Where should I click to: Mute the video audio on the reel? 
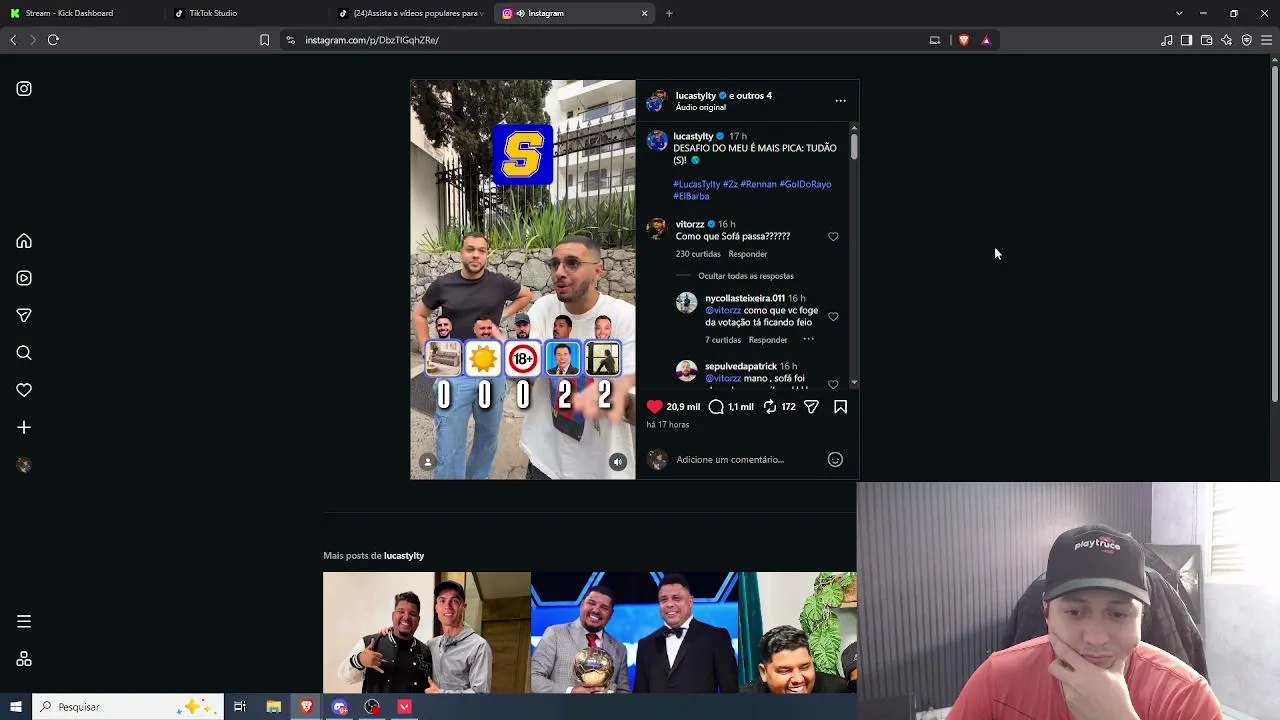point(618,462)
